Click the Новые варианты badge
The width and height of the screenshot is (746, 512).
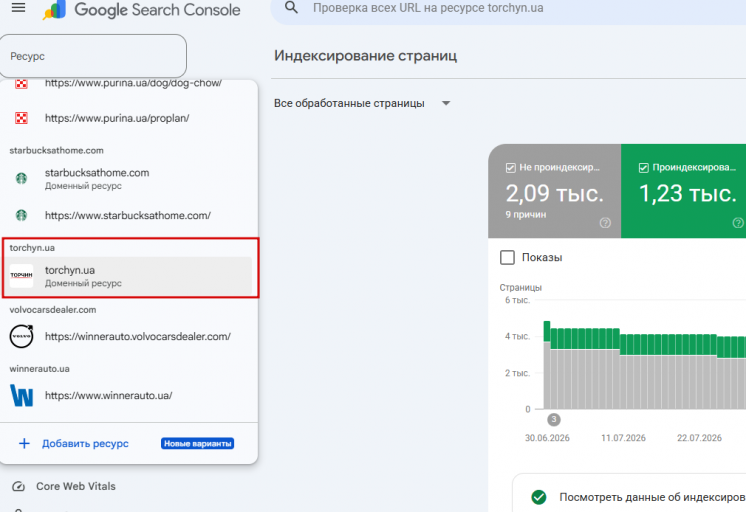click(197, 443)
